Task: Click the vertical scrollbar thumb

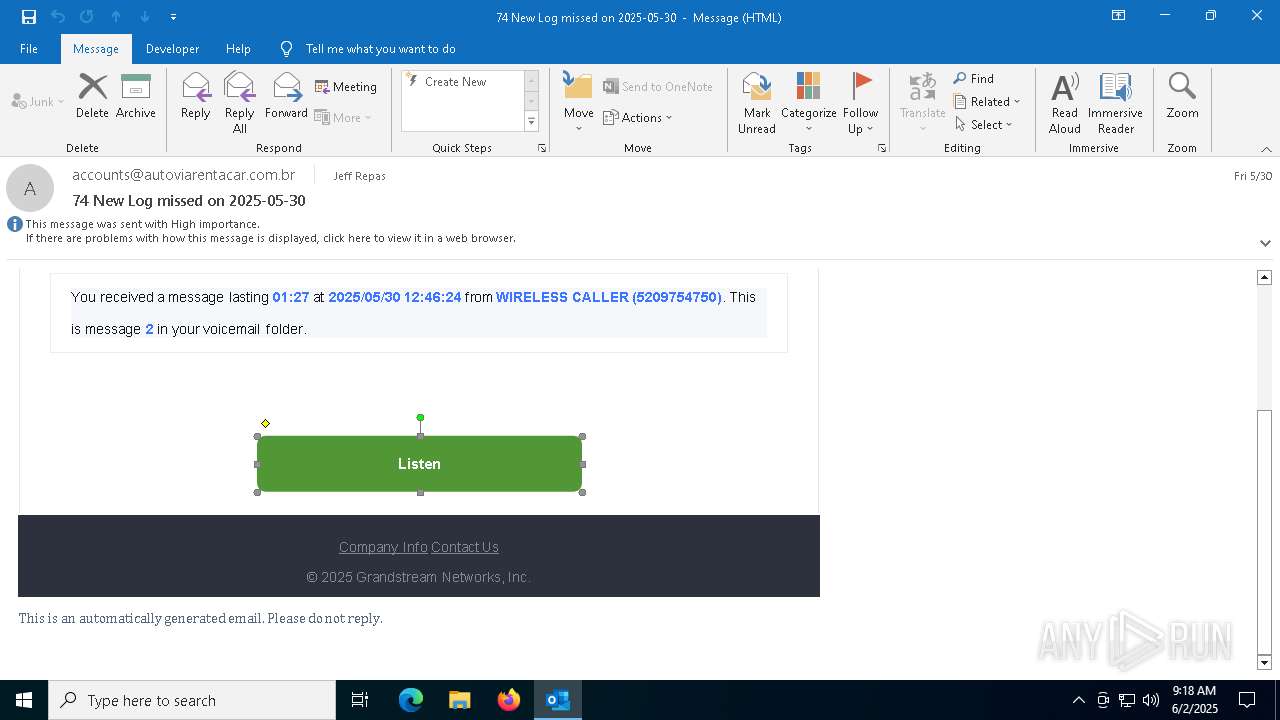Action: [1264, 530]
